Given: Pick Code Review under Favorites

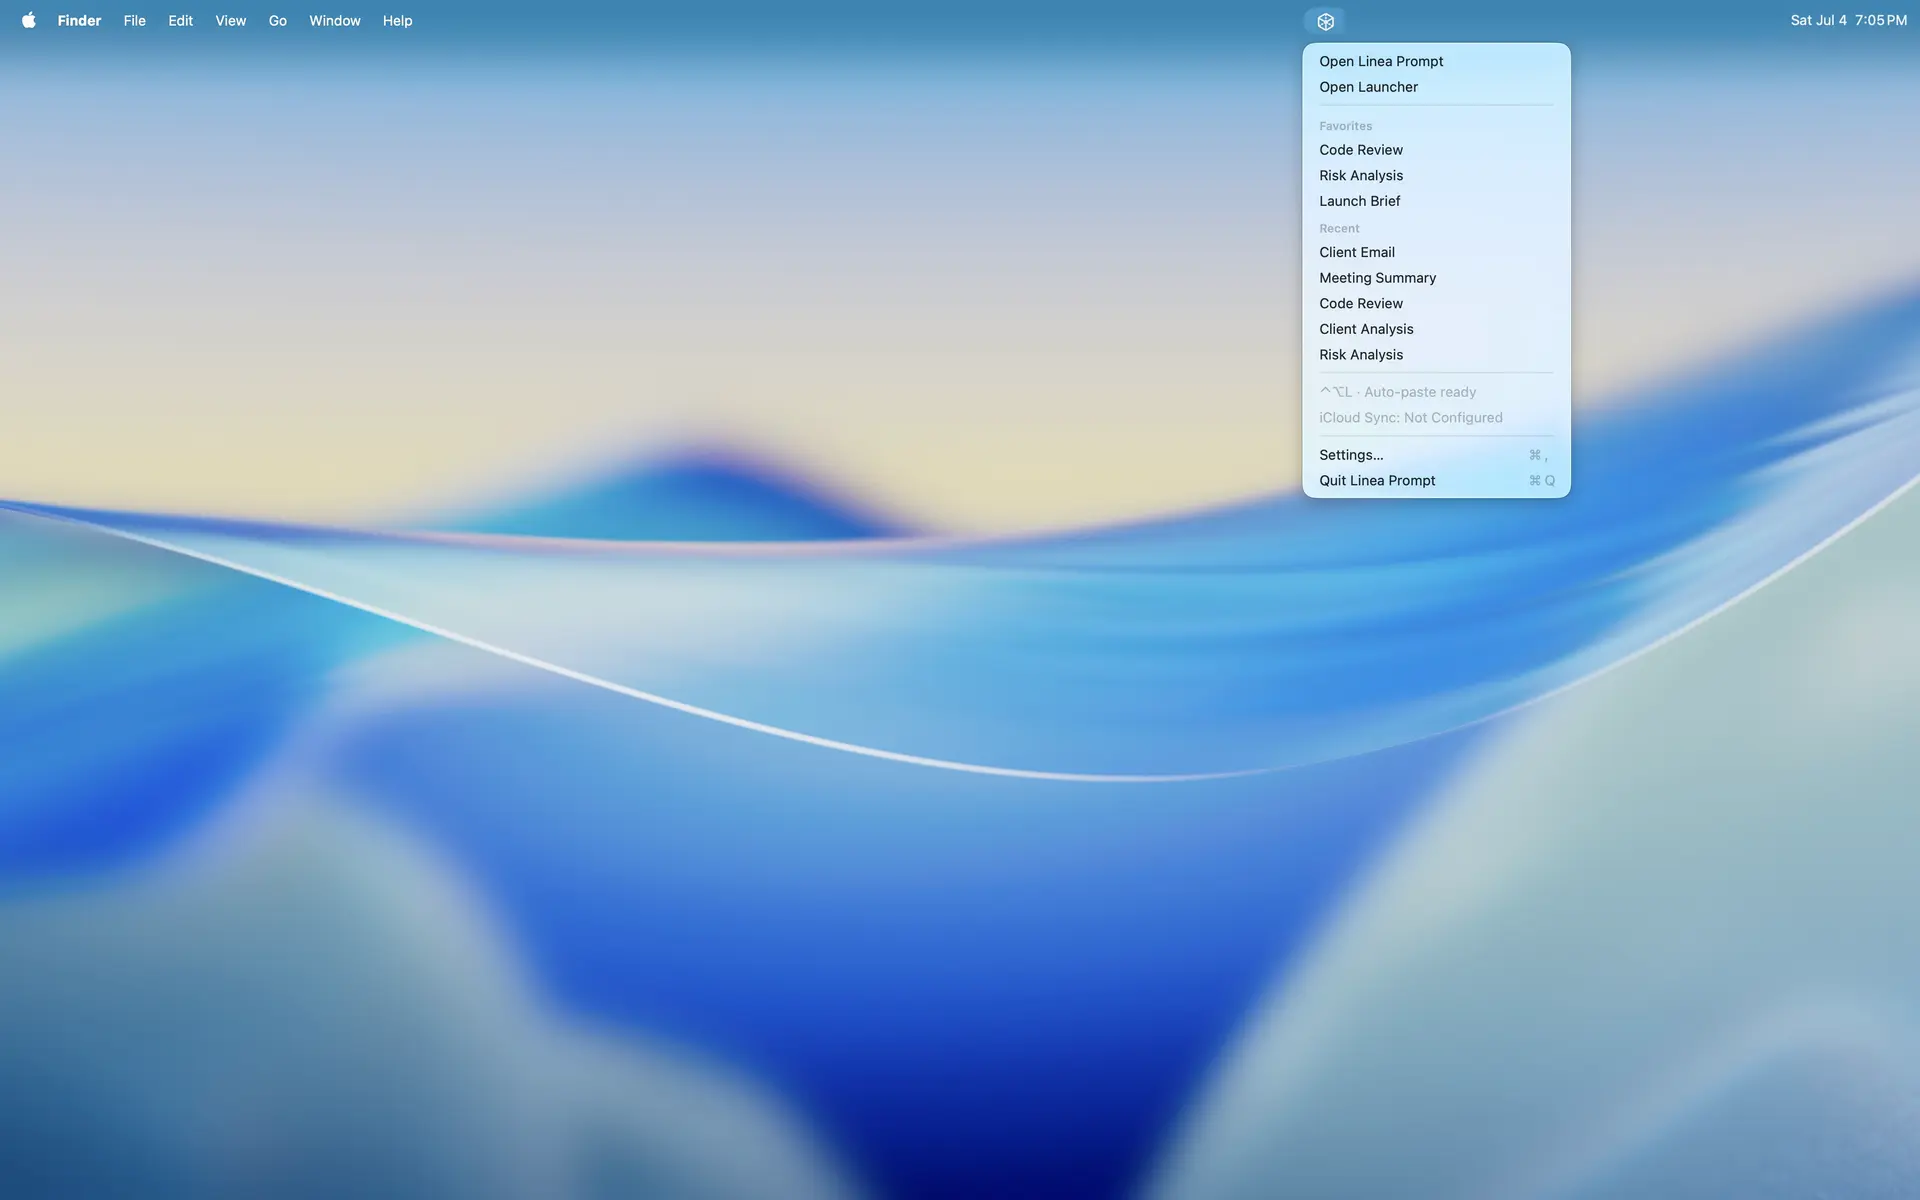Looking at the screenshot, I should 1436,150.
